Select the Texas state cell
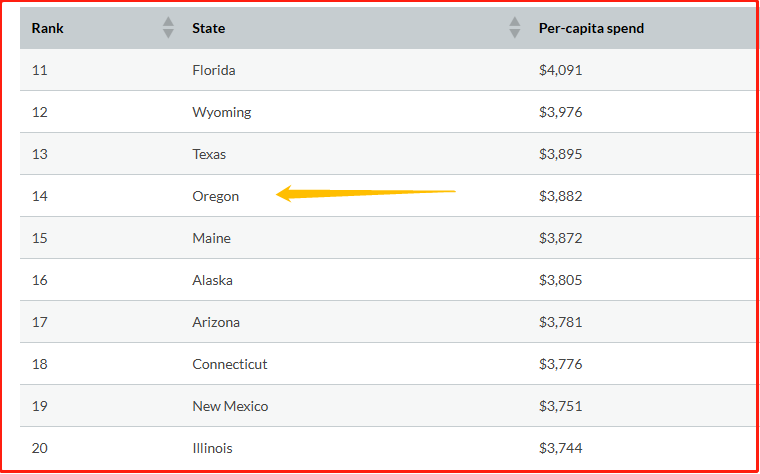760x474 pixels. click(209, 154)
